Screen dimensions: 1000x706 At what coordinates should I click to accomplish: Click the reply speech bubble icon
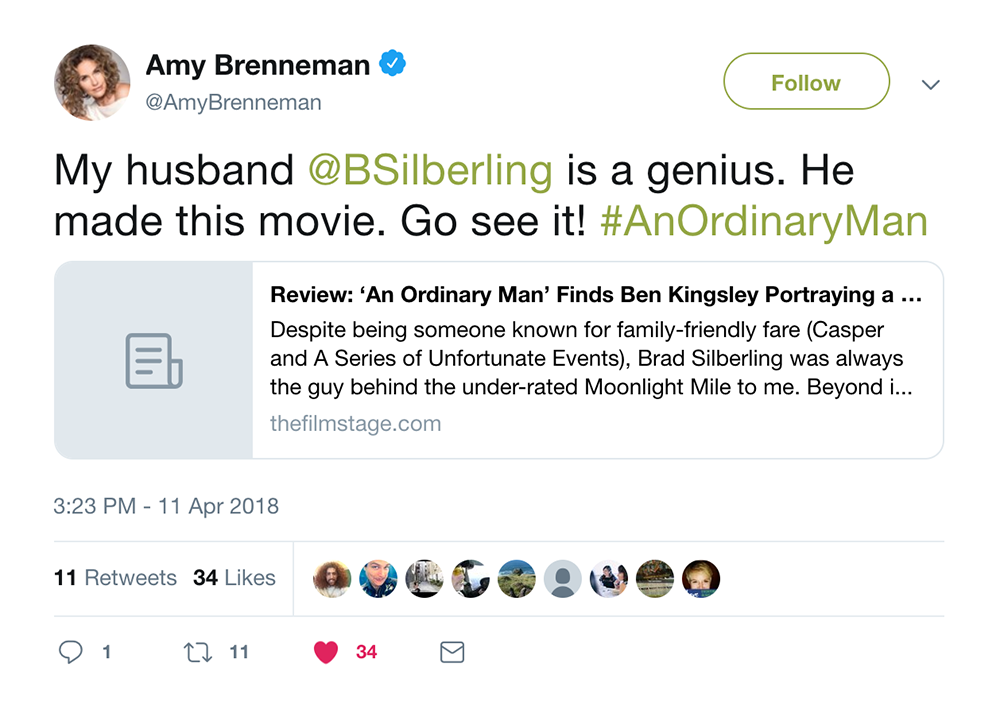(70, 653)
